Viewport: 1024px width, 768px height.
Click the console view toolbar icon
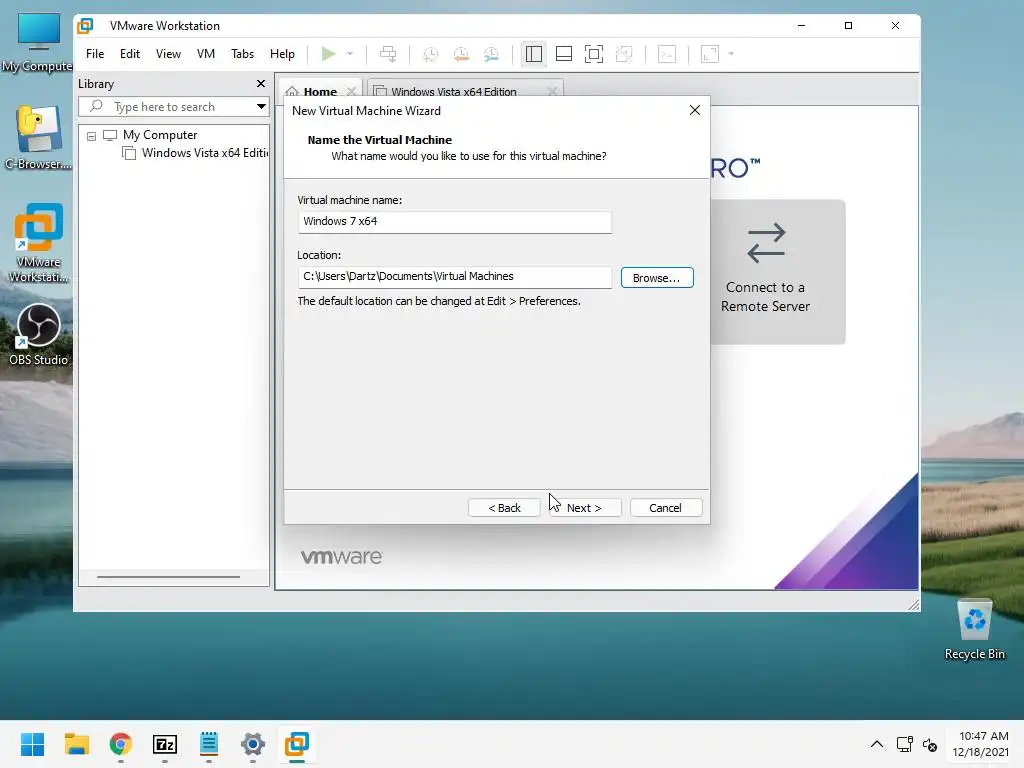click(667, 54)
